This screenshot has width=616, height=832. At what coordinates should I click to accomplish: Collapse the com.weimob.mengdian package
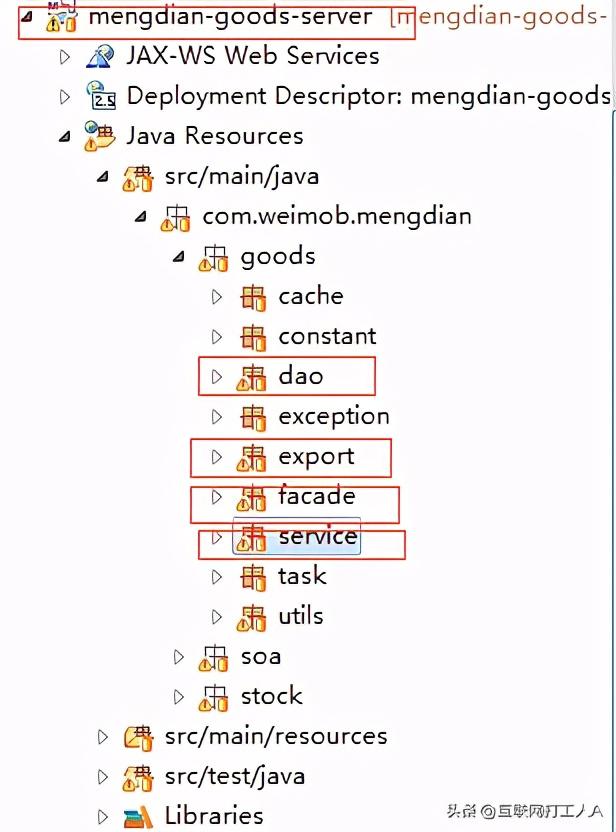[141, 217]
